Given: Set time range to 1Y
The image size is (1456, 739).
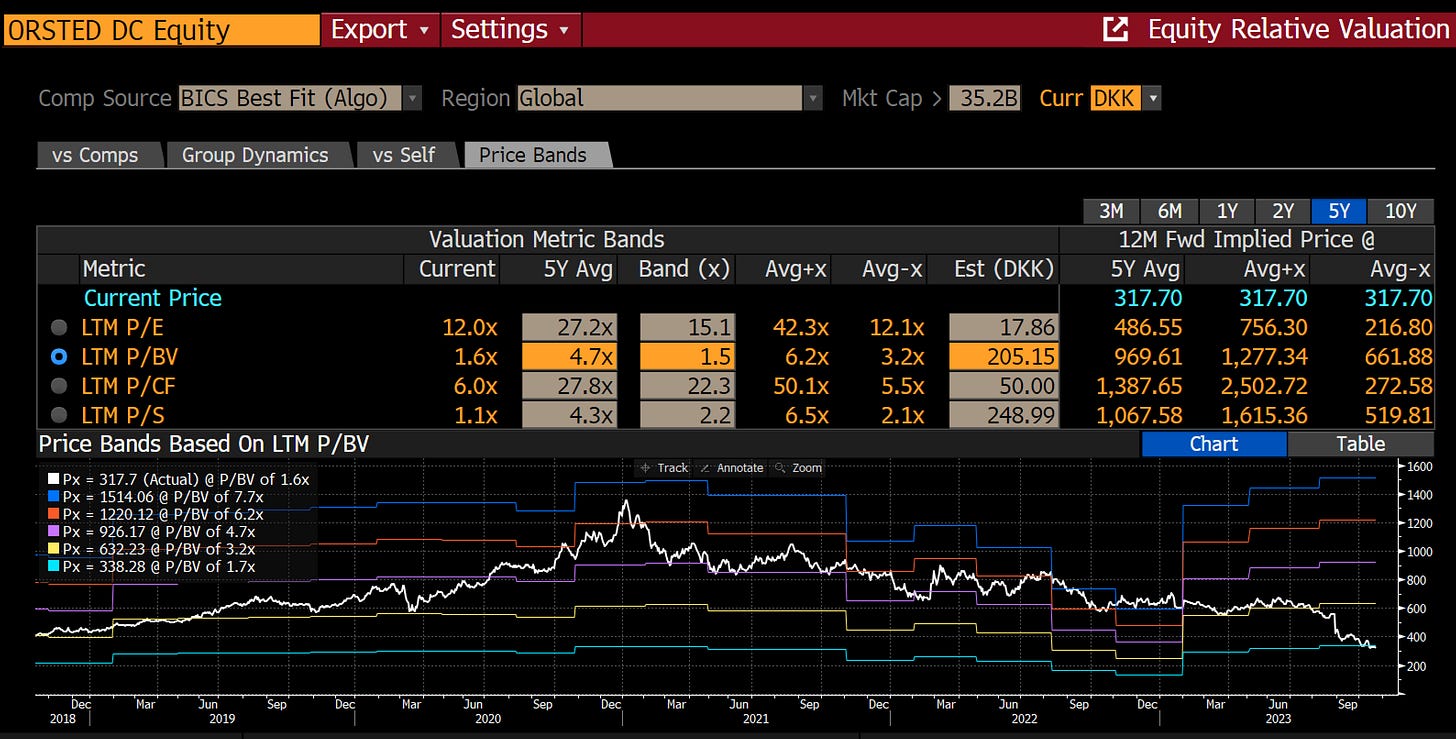Looking at the screenshot, I should coord(1227,211).
